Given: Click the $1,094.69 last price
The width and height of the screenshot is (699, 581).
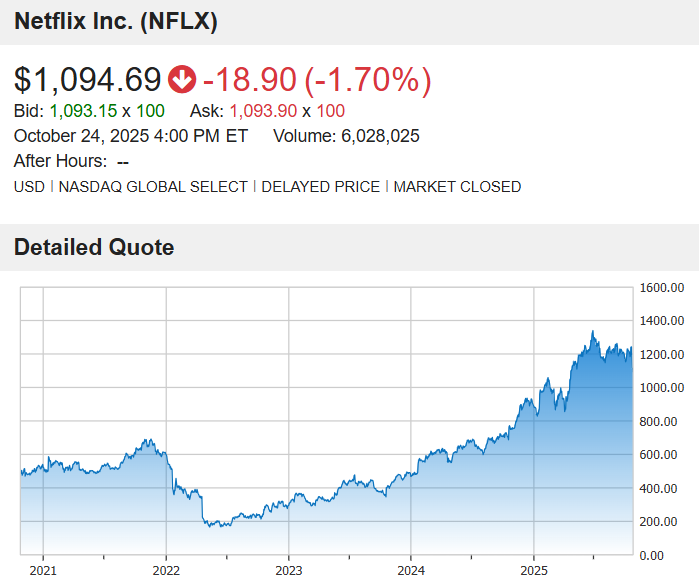Looking at the screenshot, I should [x=88, y=79].
